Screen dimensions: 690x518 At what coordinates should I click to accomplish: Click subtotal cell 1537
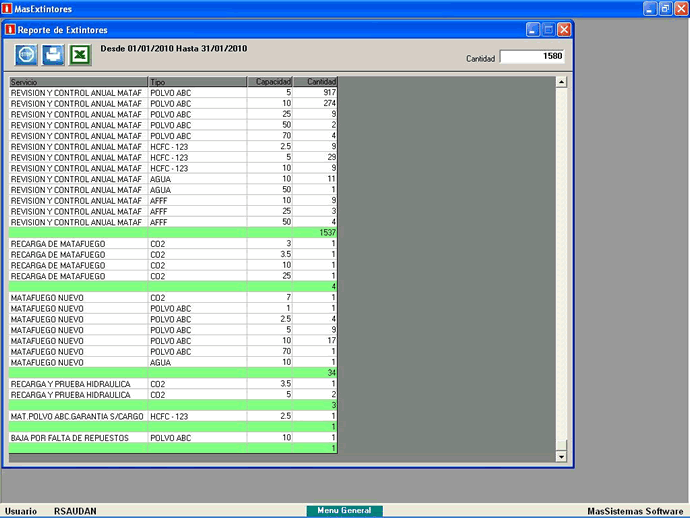click(315, 232)
